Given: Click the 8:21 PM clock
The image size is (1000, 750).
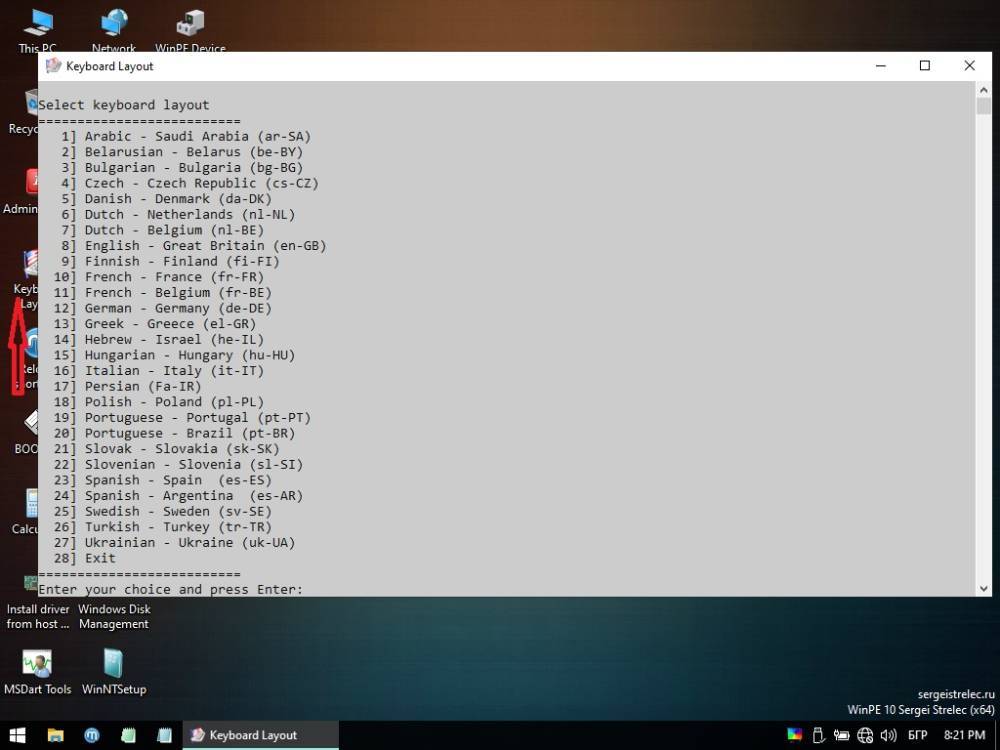Looking at the screenshot, I should coord(964,735).
